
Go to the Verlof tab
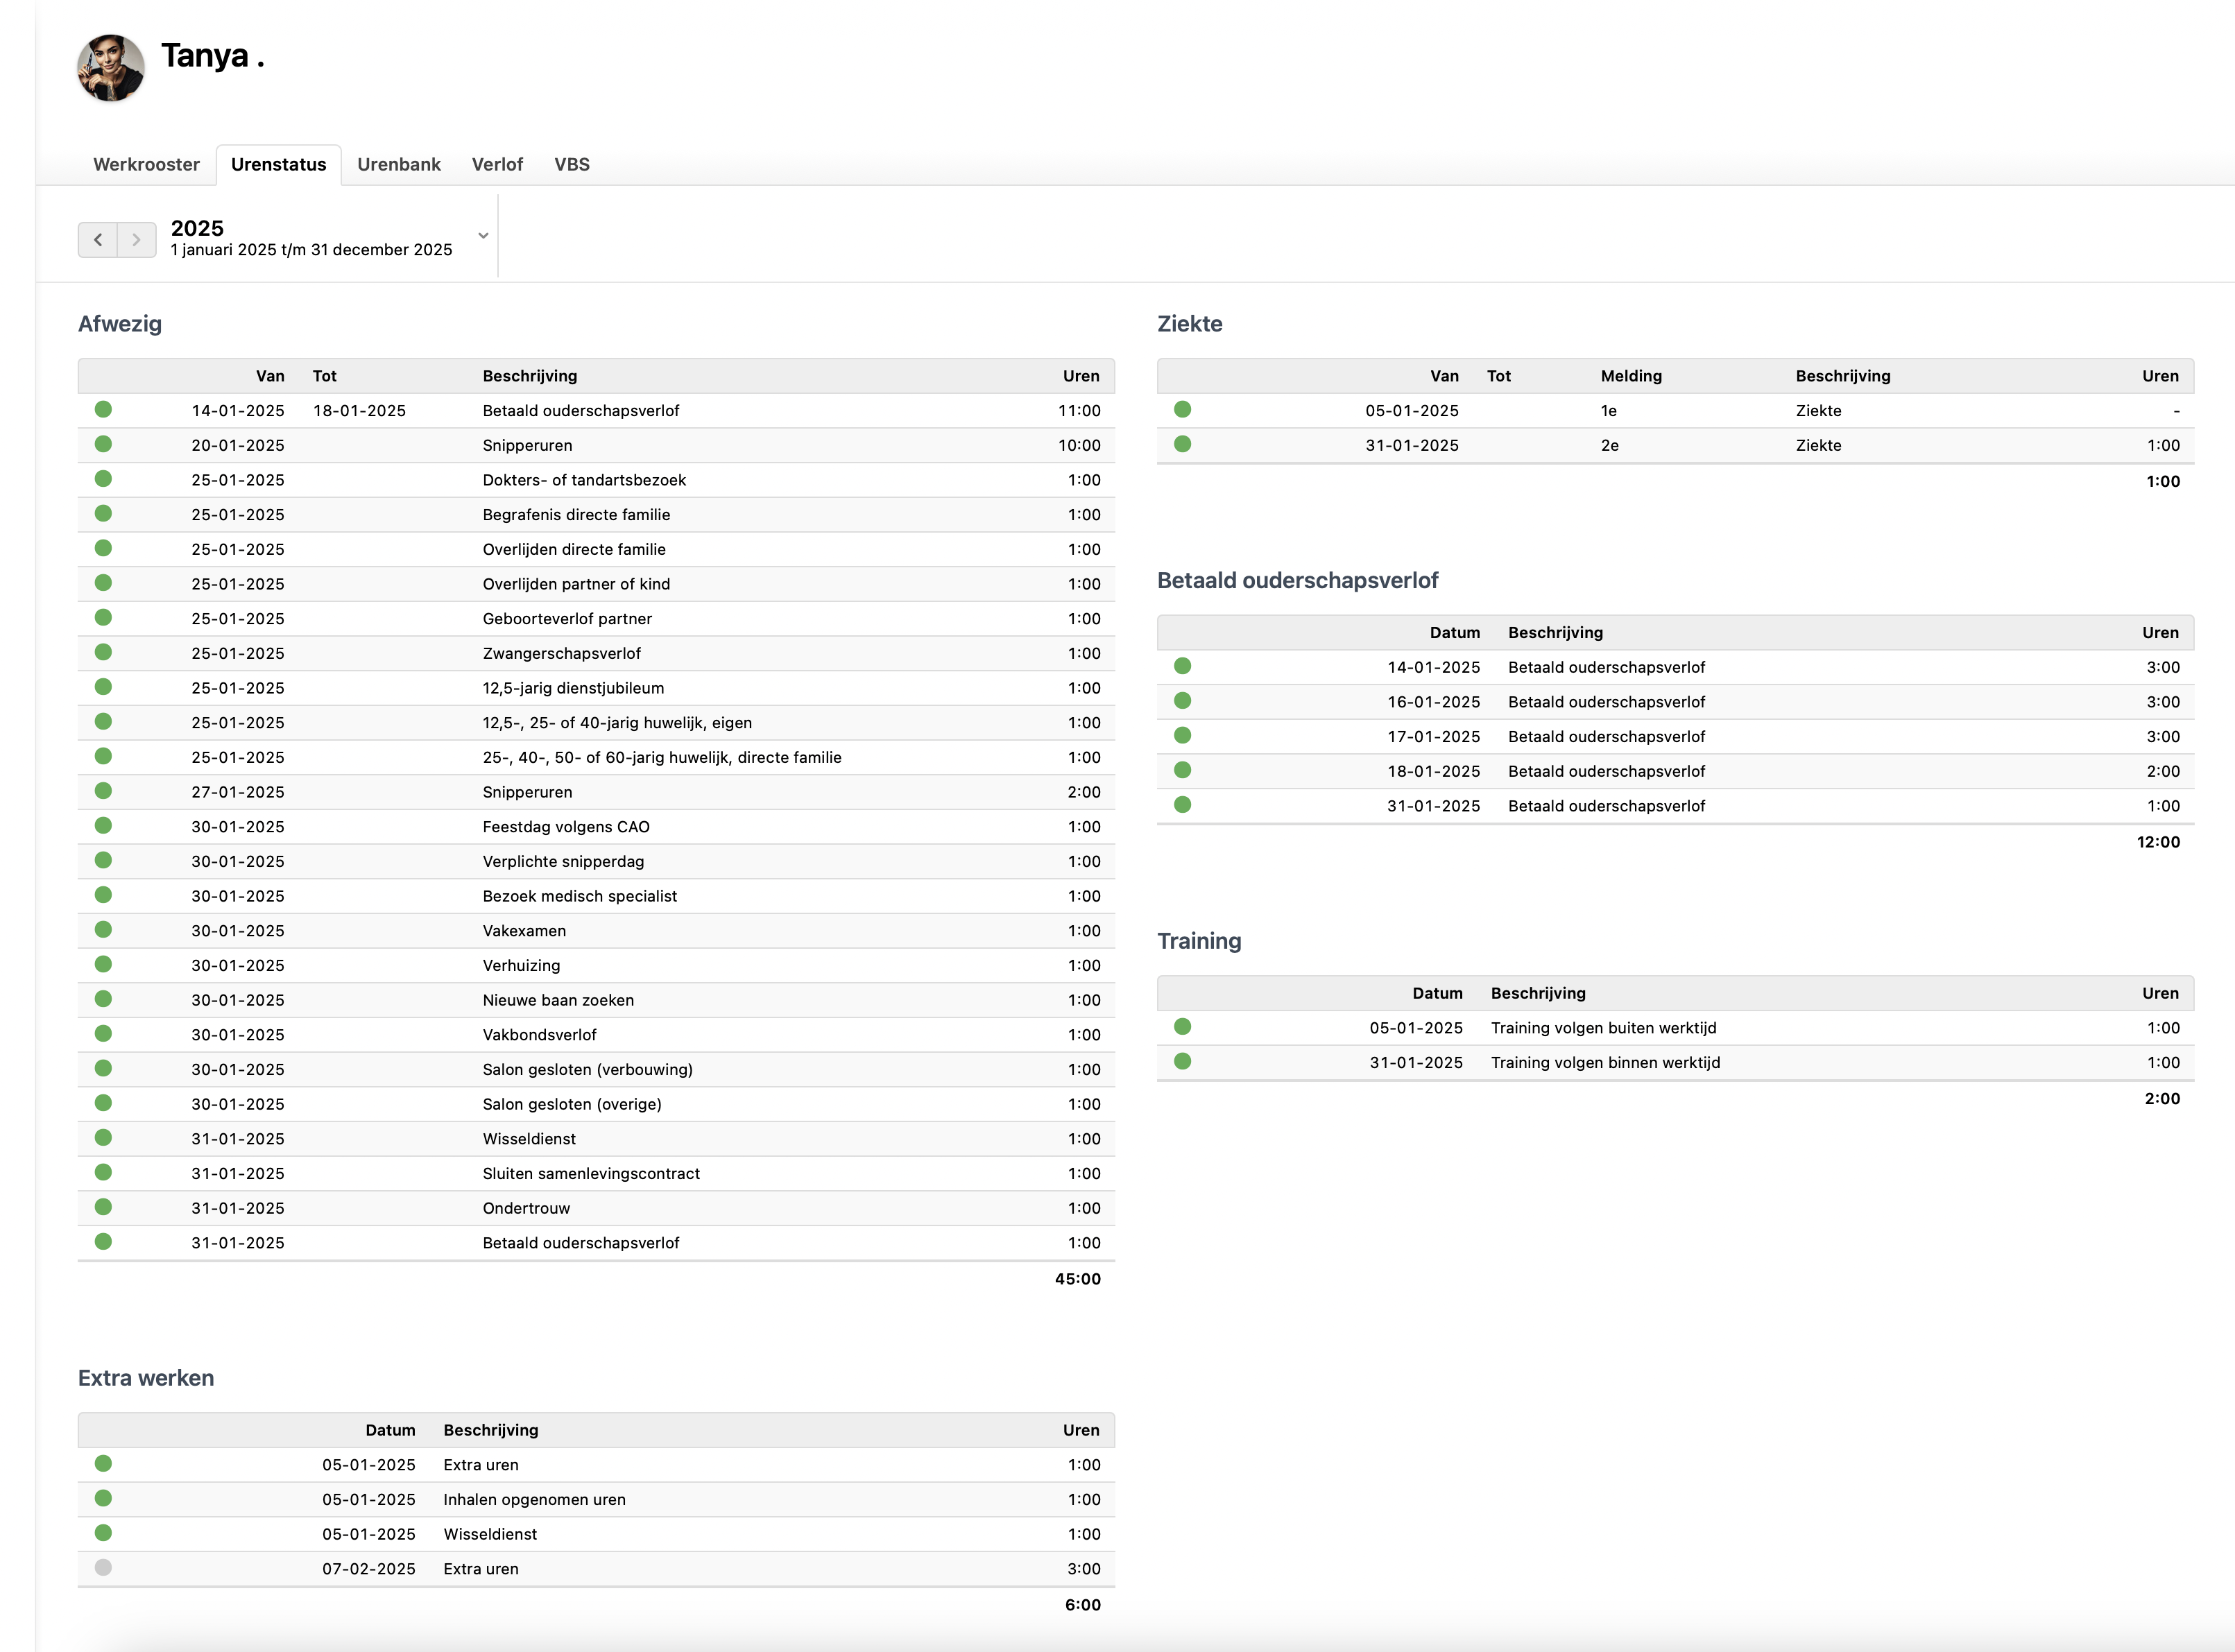point(497,164)
